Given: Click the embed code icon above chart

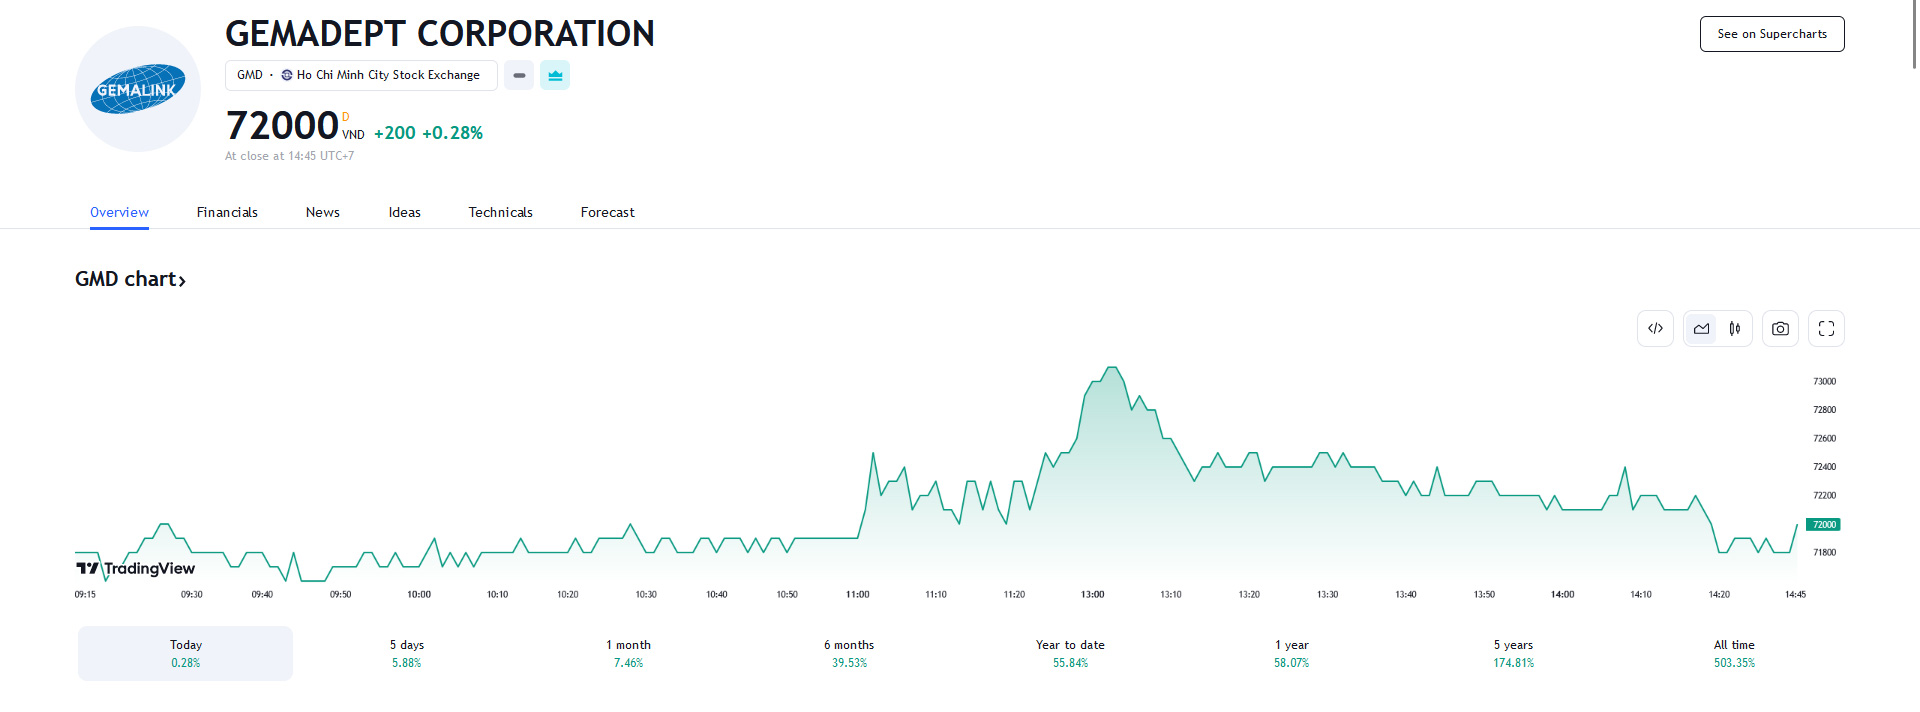Looking at the screenshot, I should tap(1655, 329).
